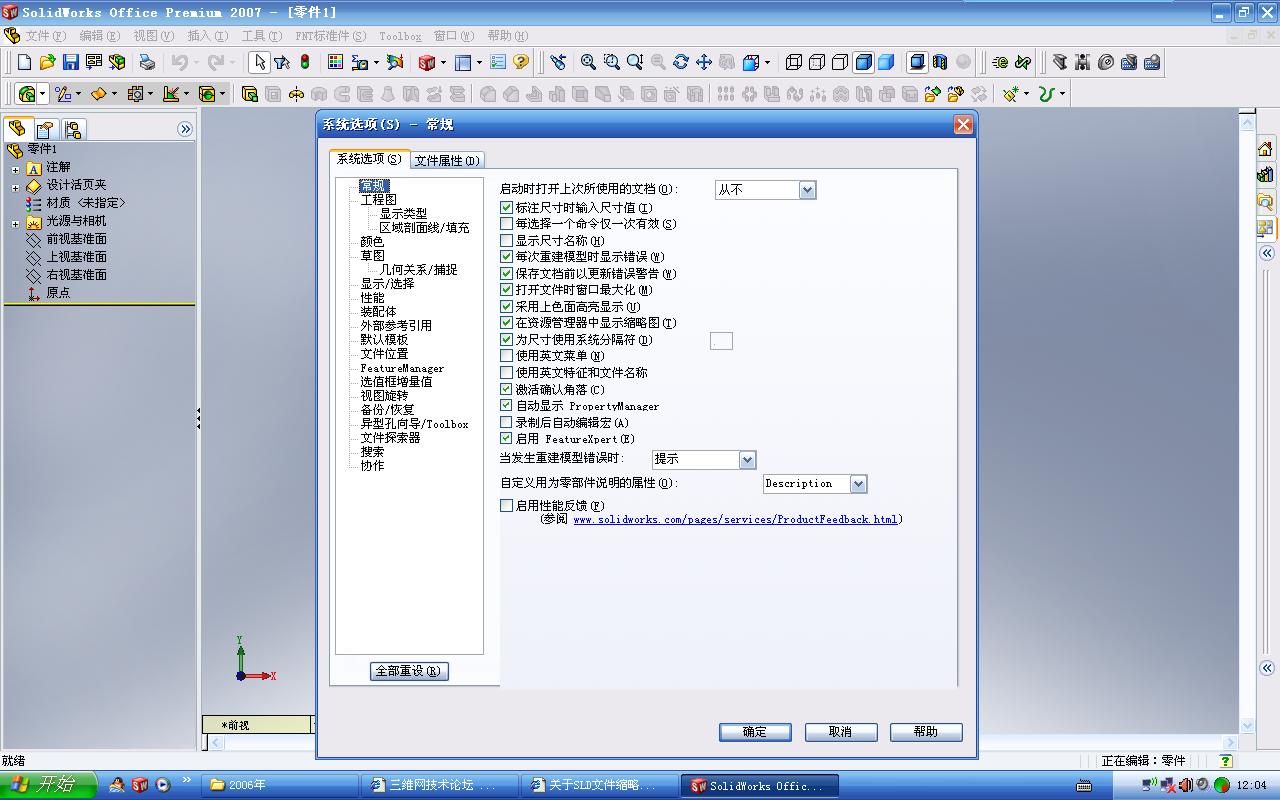This screenshot has width=1280, height=800.
Task: Click the 取消 button
Action: (x=841, y=732)
